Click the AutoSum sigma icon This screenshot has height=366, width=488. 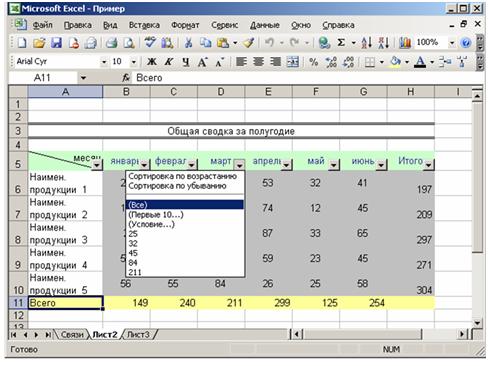click(x=341, y=43)
